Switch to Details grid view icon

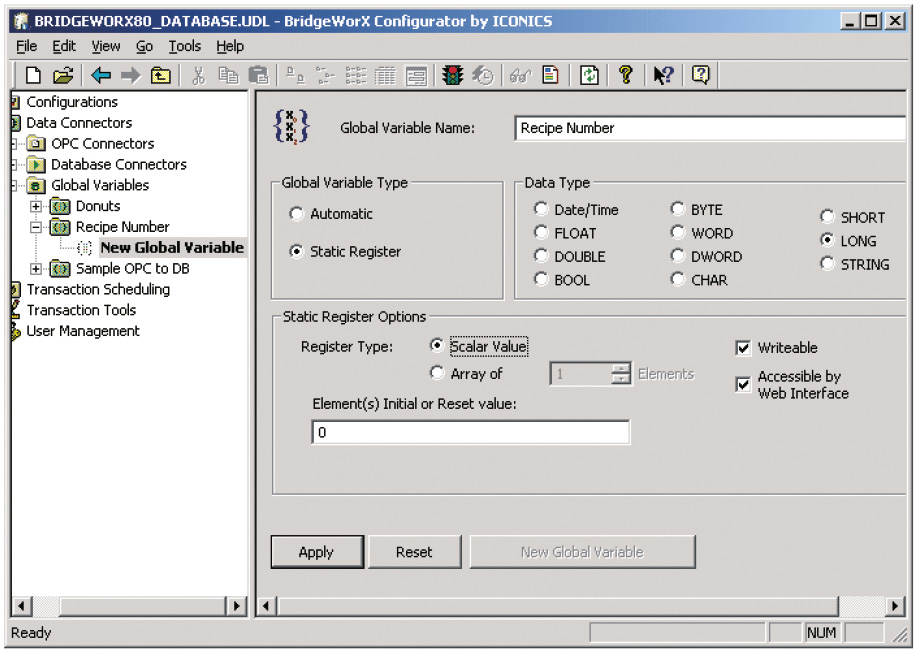click(x=385, y=75)
